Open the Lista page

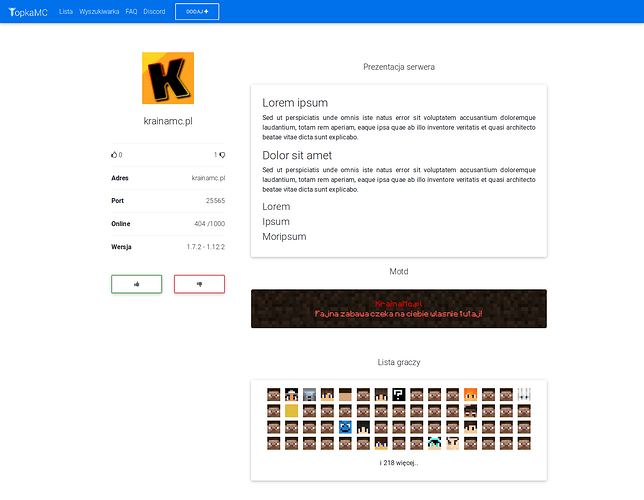(66, 11)
